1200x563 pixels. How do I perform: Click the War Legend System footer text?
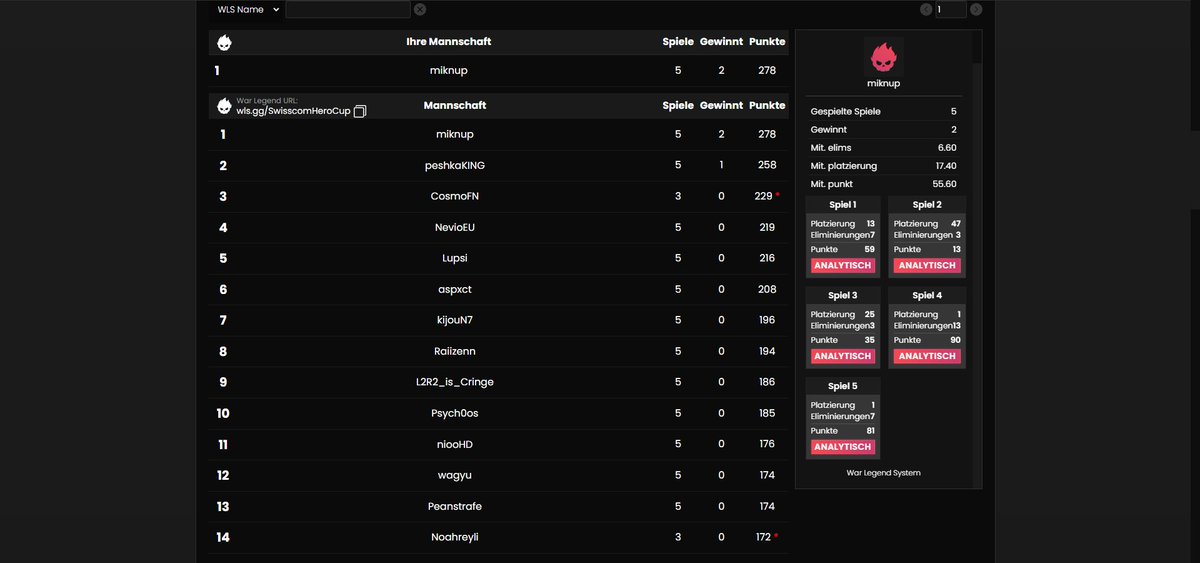883,472
